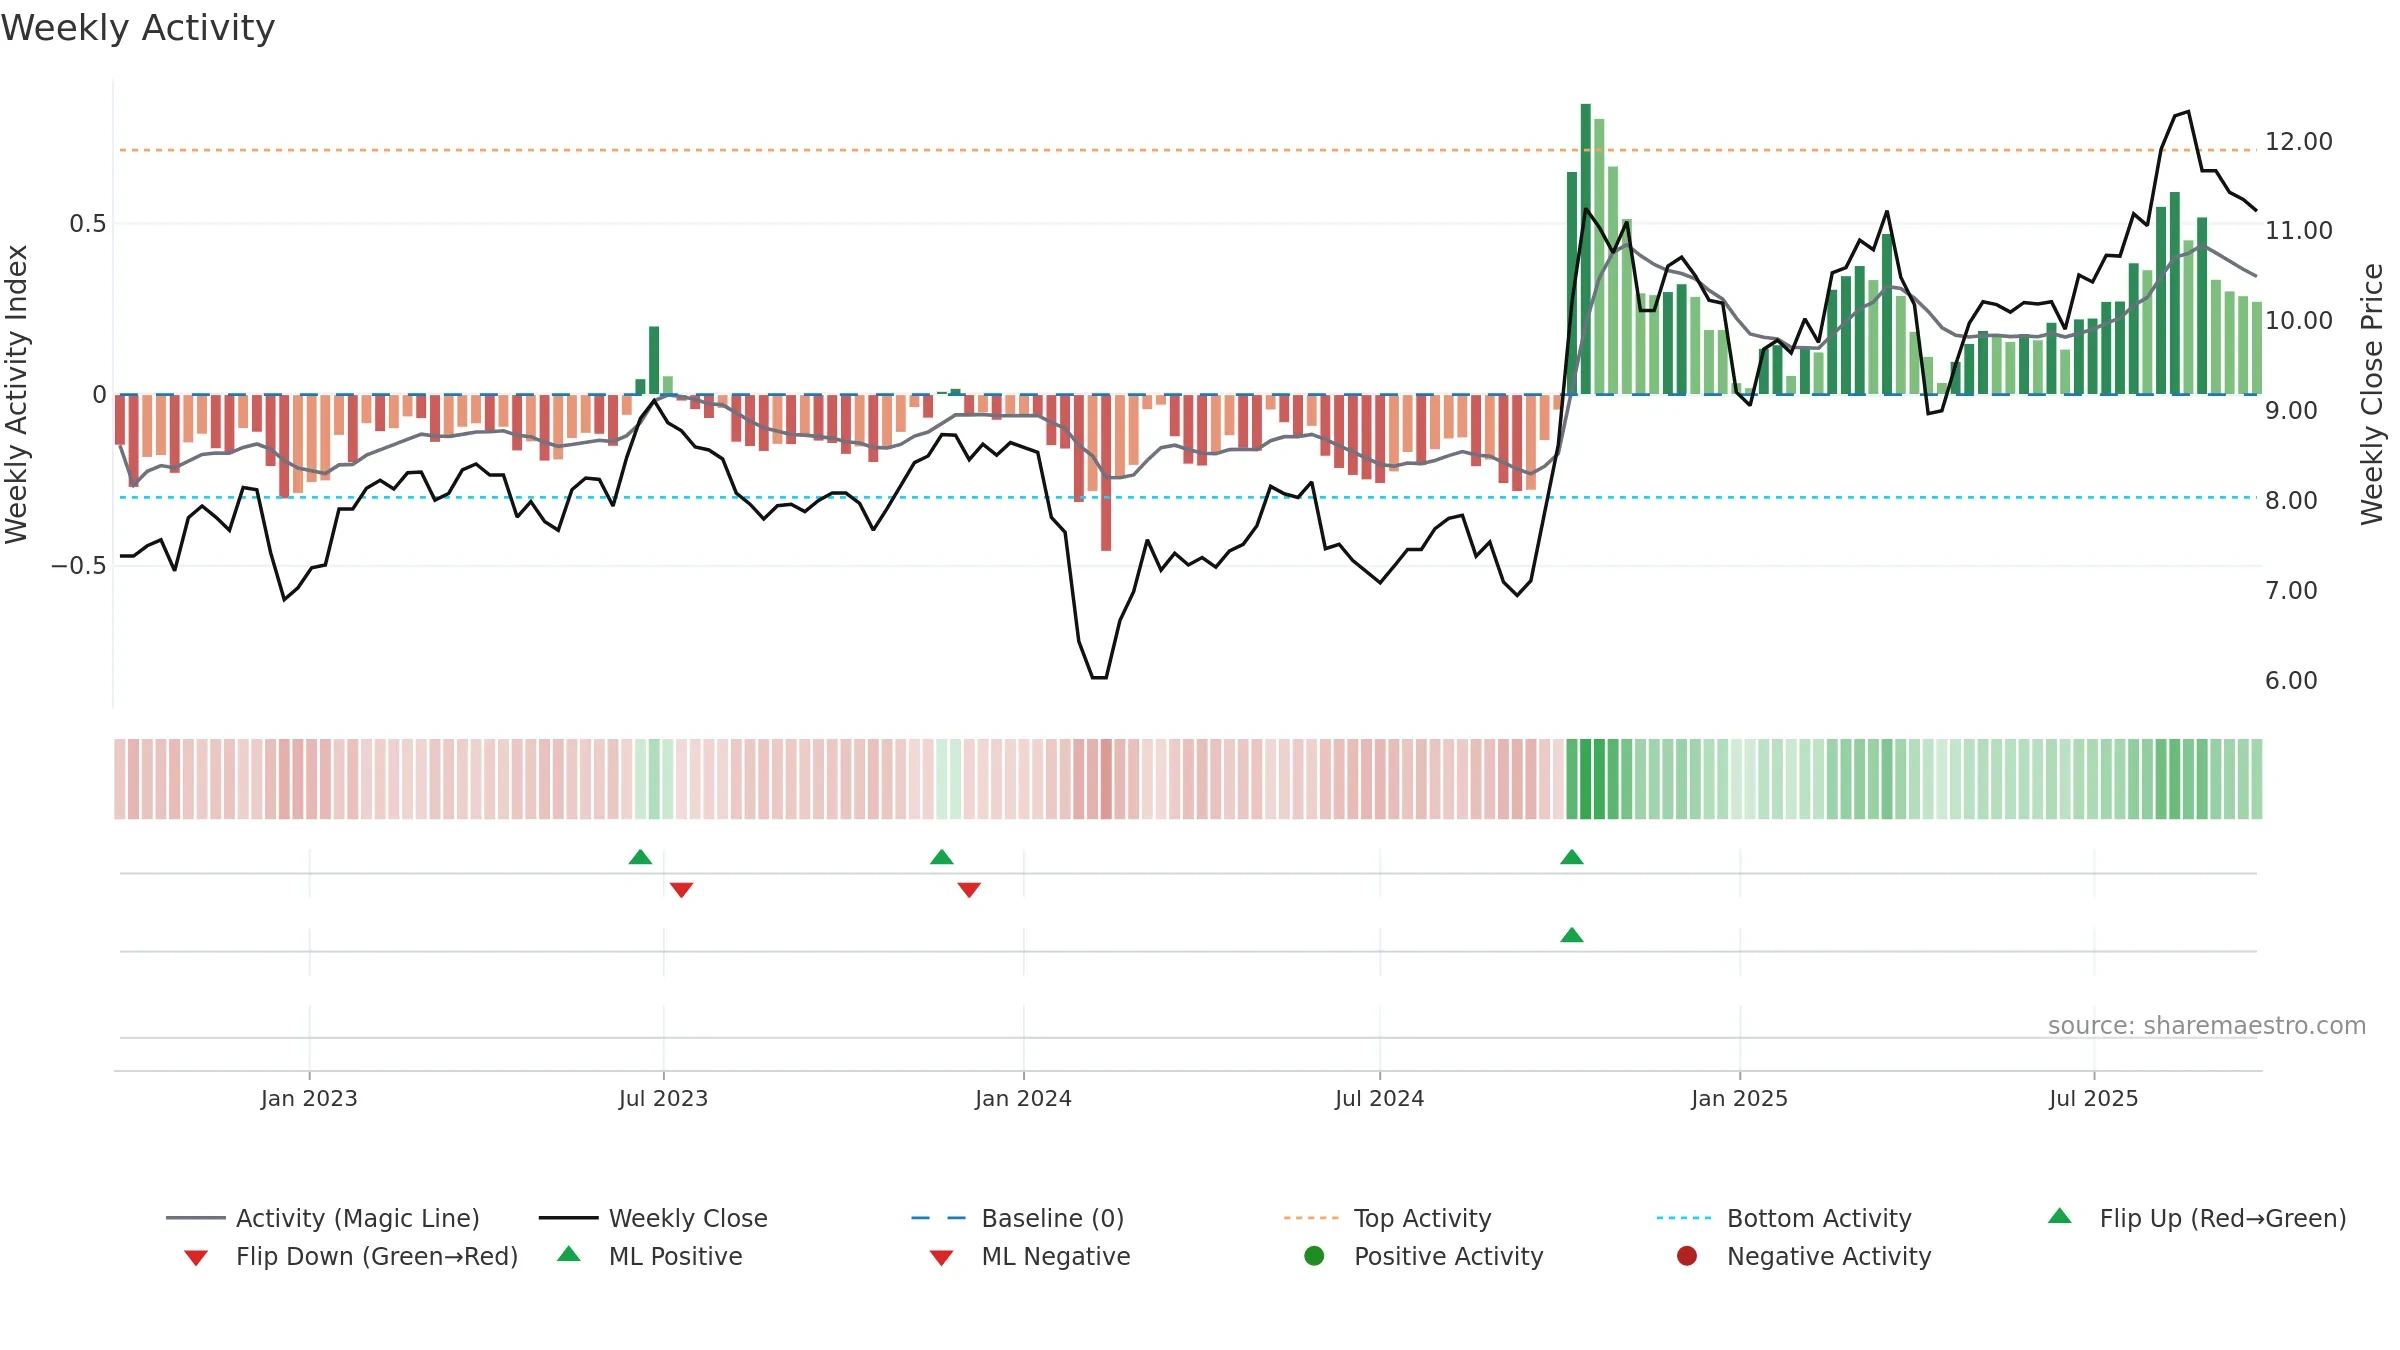2400x1350 pixels.
Task: Toggle the Bottom Activity legend entry
Action: tap(1784, 1218)
